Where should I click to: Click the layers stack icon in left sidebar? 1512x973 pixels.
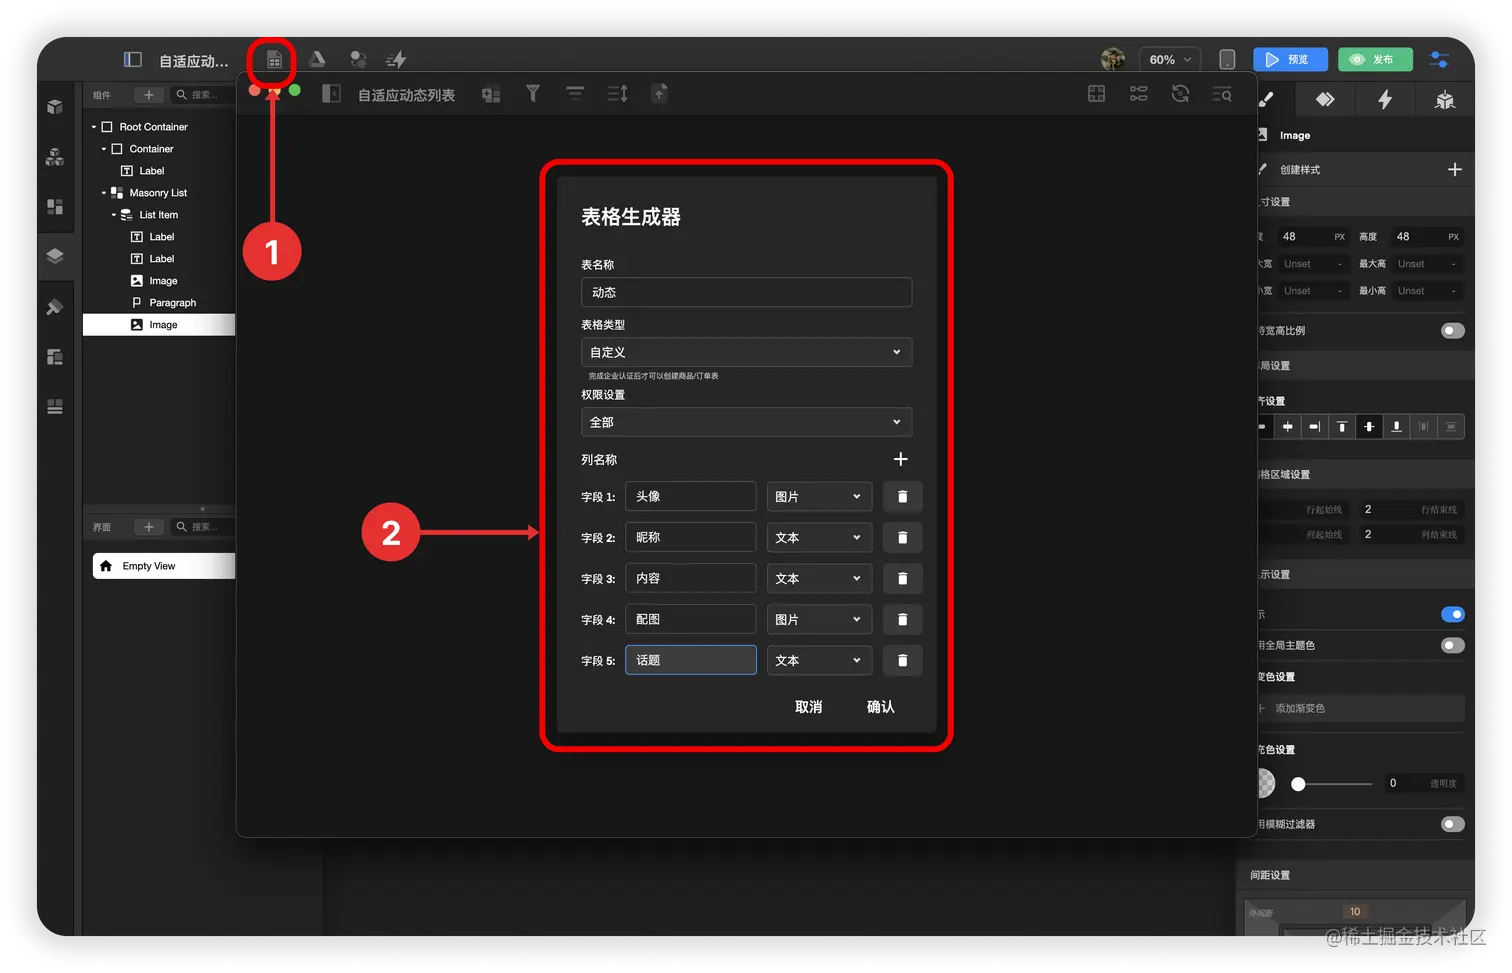click(x=55, y=256)
